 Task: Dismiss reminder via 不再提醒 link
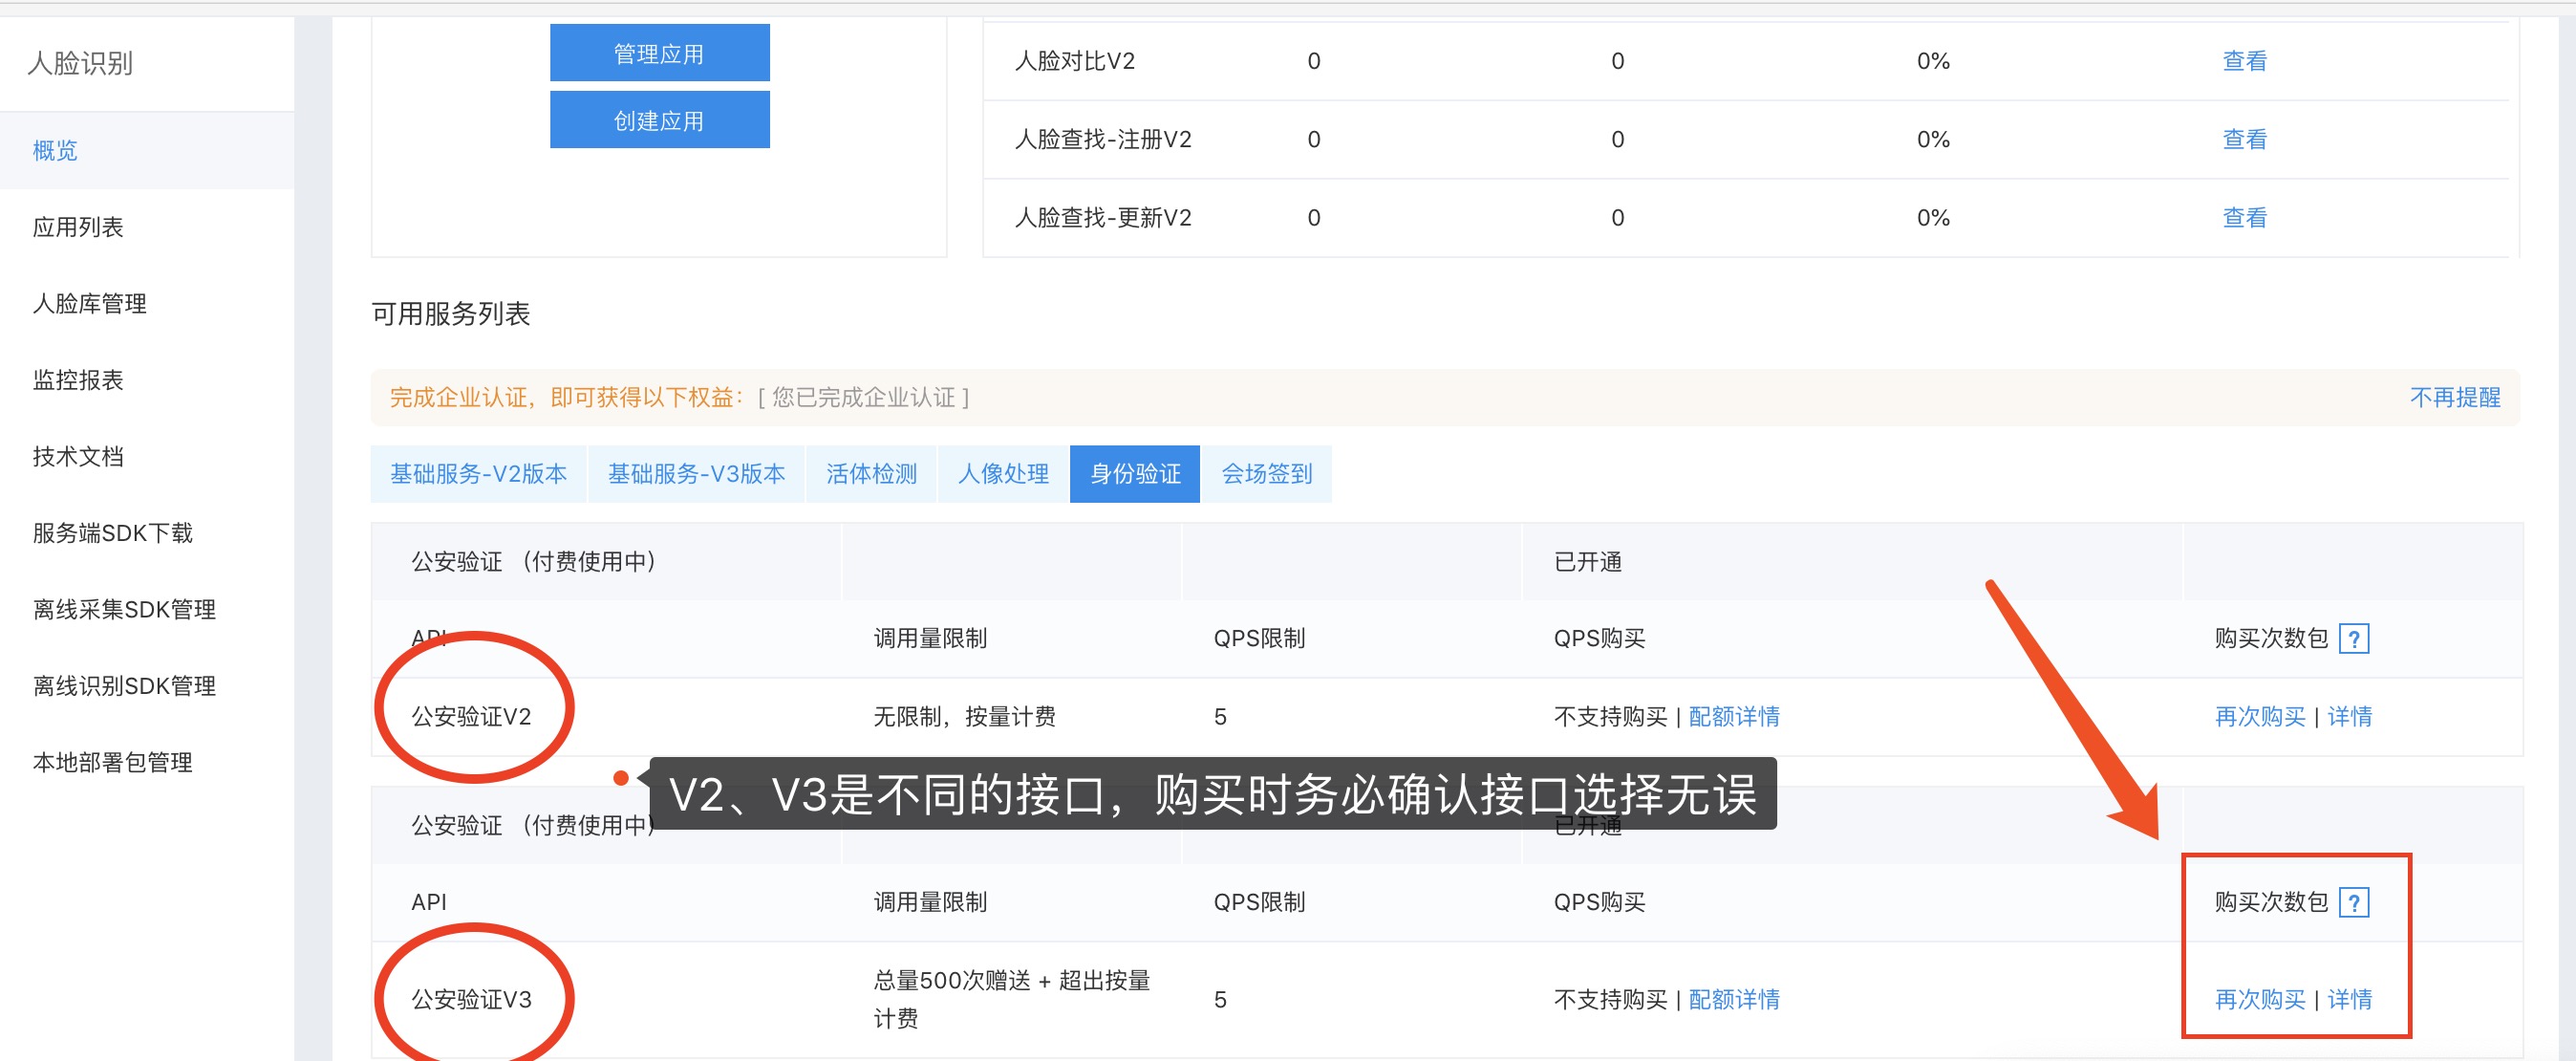pyautogui.click(x=2454, y=397)
